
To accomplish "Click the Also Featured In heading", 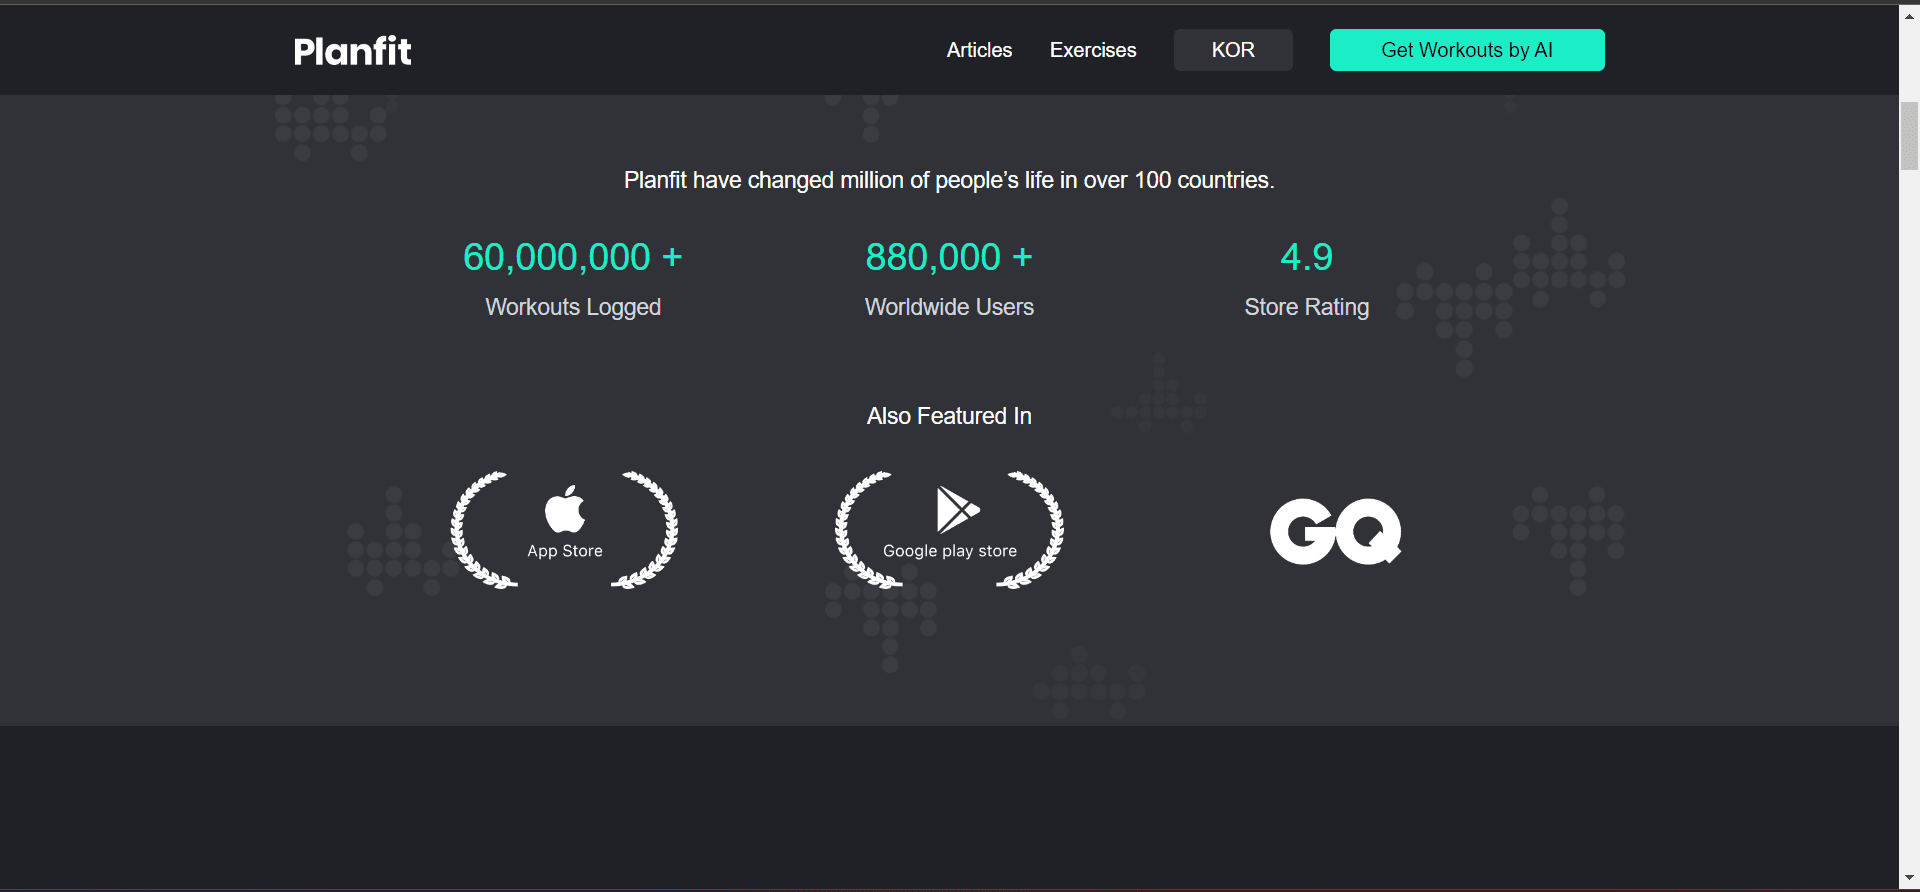I will (x=949, y=416).
